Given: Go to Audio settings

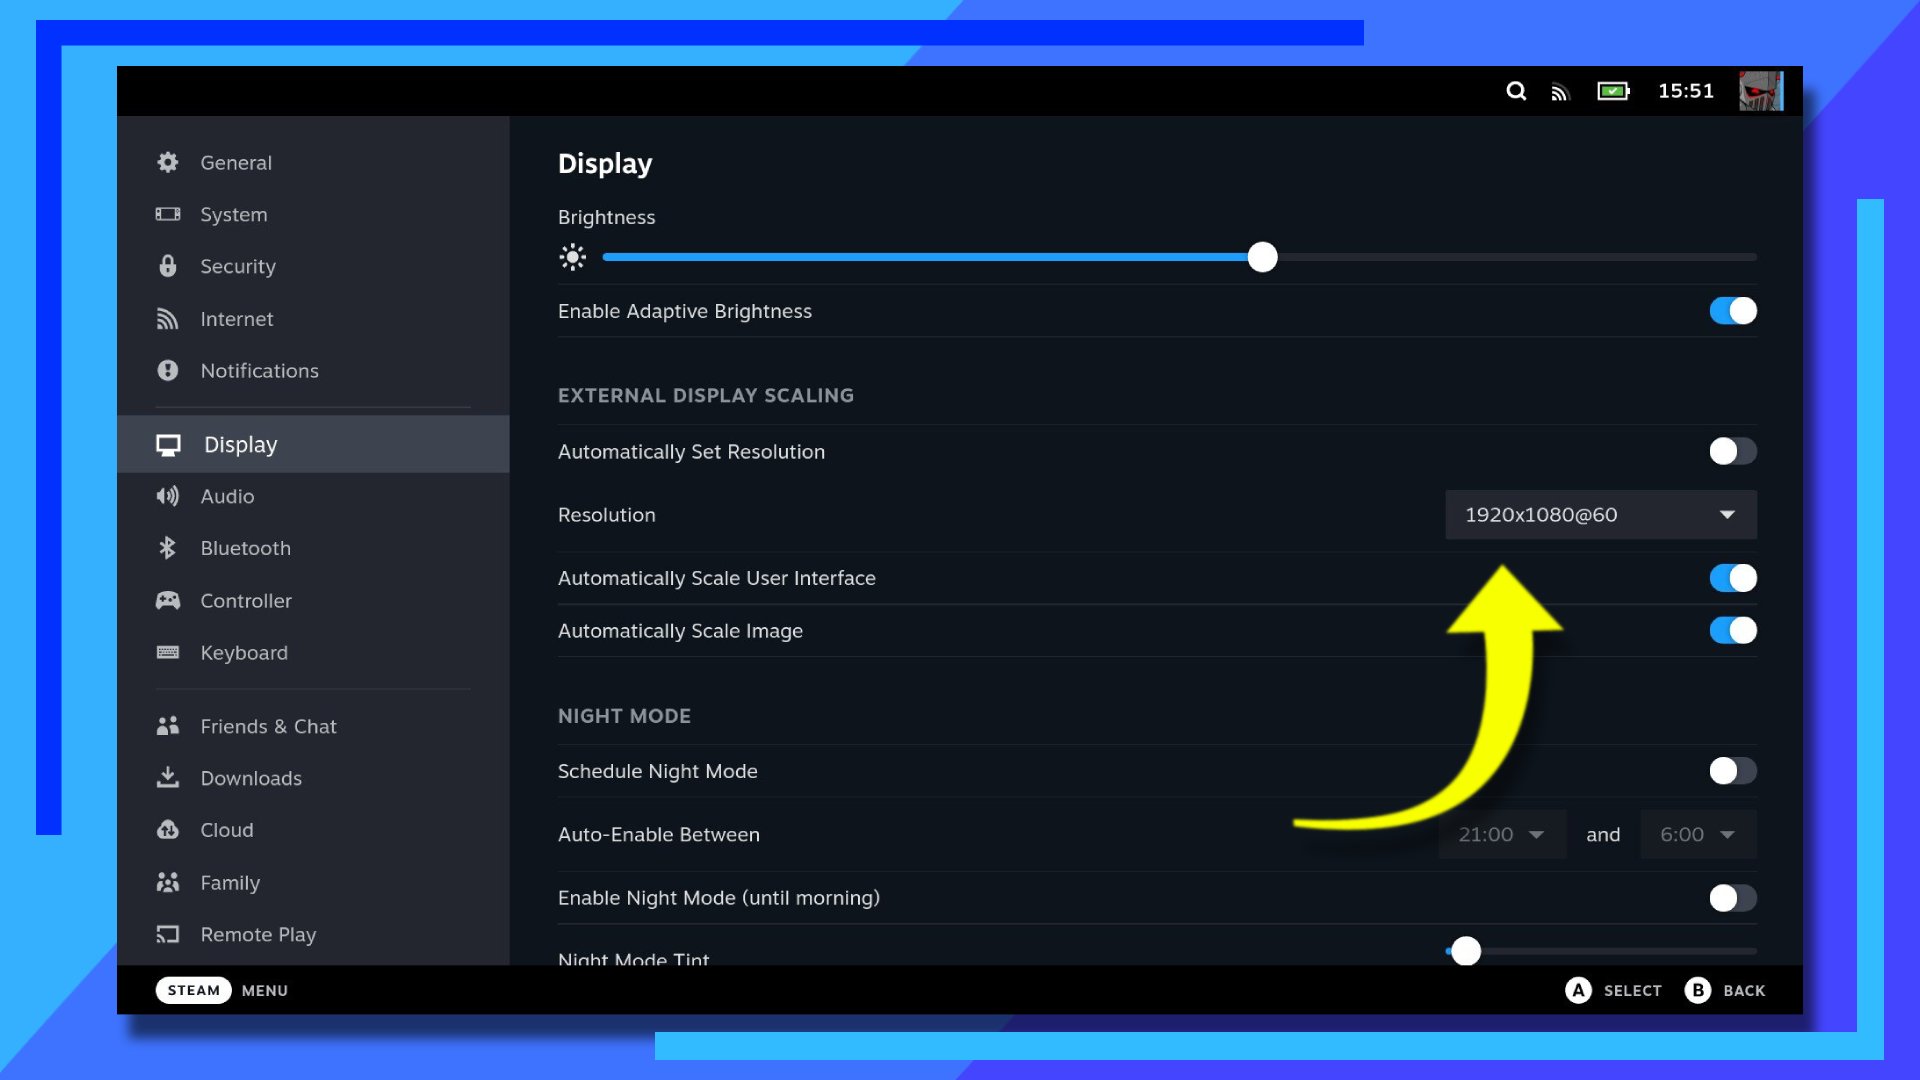Looking at the screenshot, I should pos(227,496).
